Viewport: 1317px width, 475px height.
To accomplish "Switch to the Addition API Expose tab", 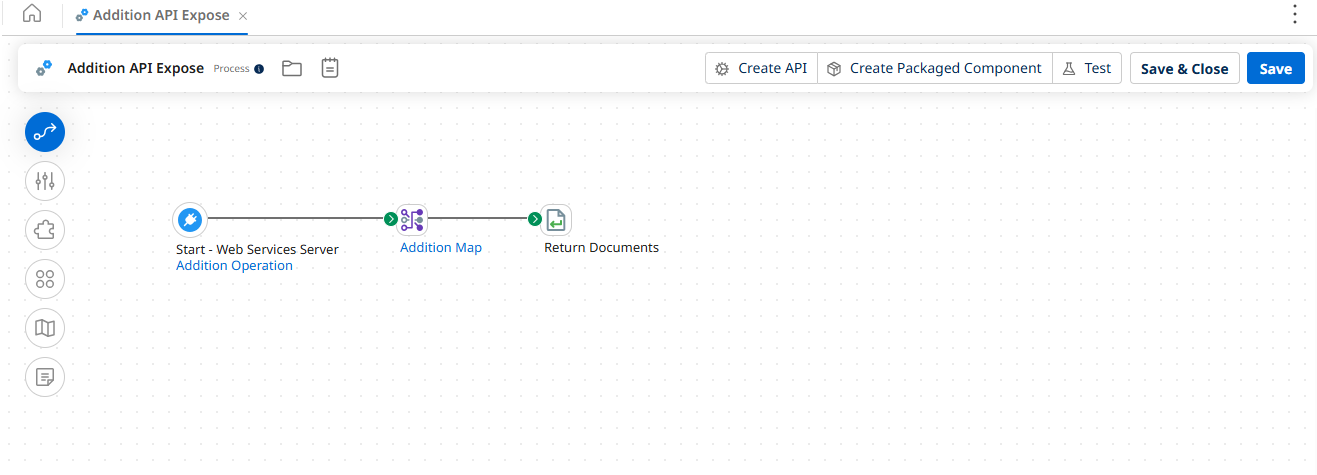I will [160, 16].
